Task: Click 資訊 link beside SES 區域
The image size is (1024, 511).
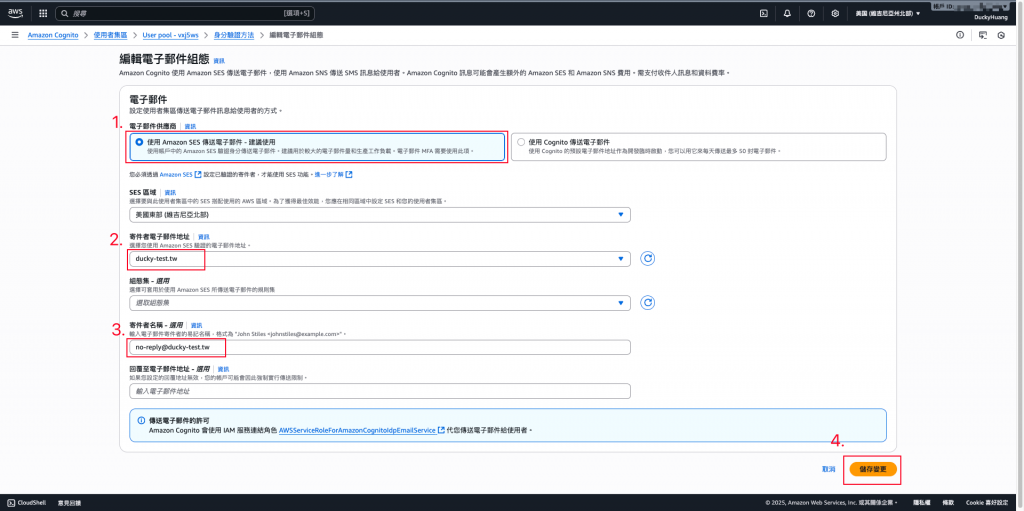Action: pyautogui.click(x=170, y=193)
